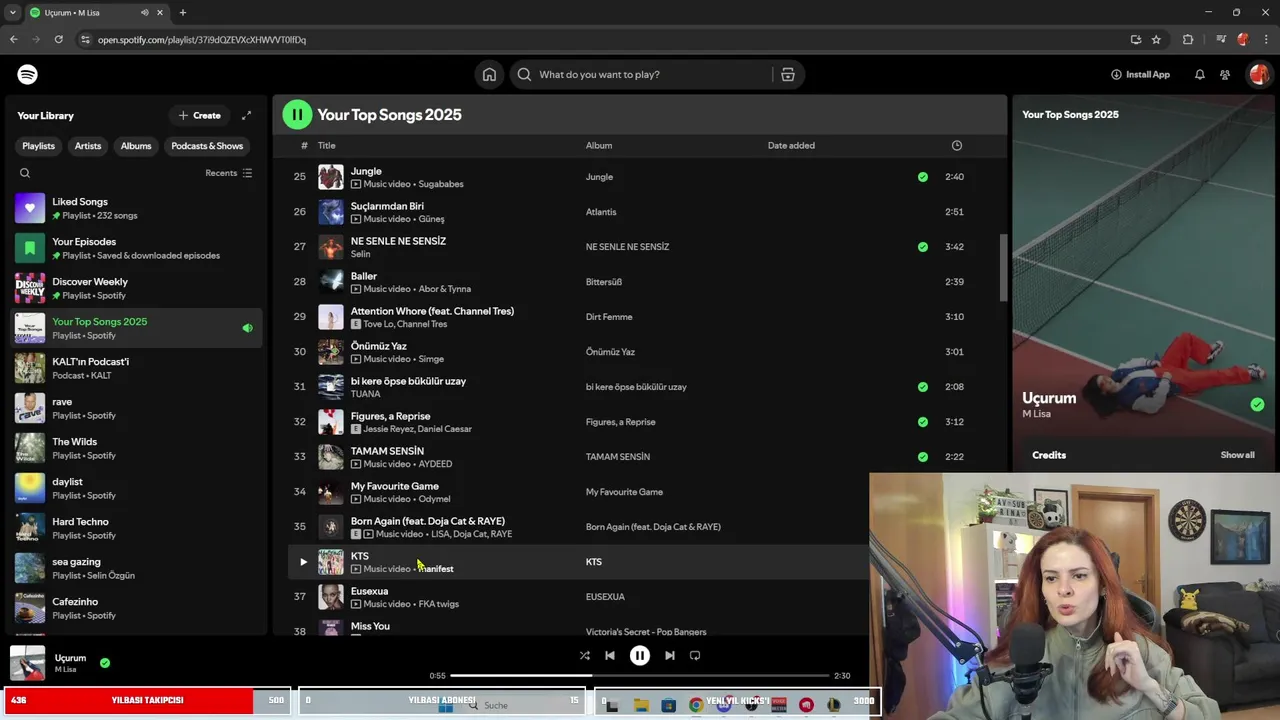Pause Your Top Songs 2025 green button
The width and height of the screenshot is (1280, 720).
[297, 115]
